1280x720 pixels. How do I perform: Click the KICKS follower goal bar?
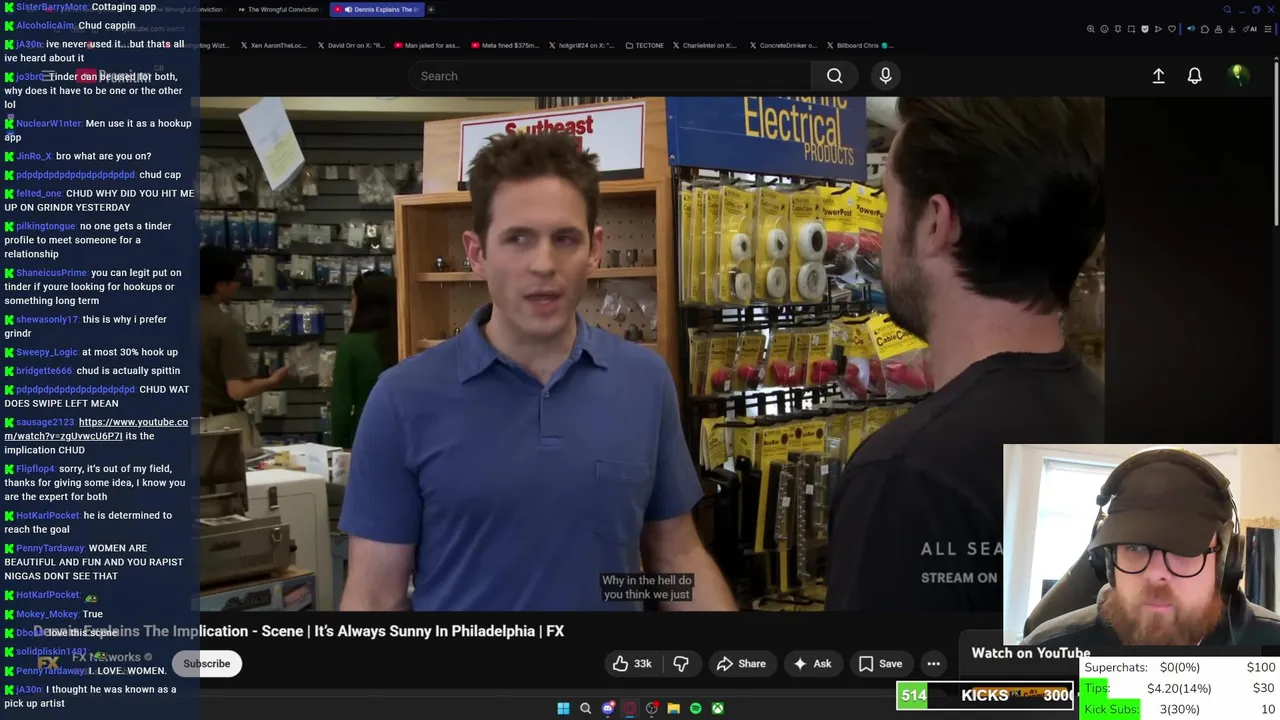[x=985, y=696]
